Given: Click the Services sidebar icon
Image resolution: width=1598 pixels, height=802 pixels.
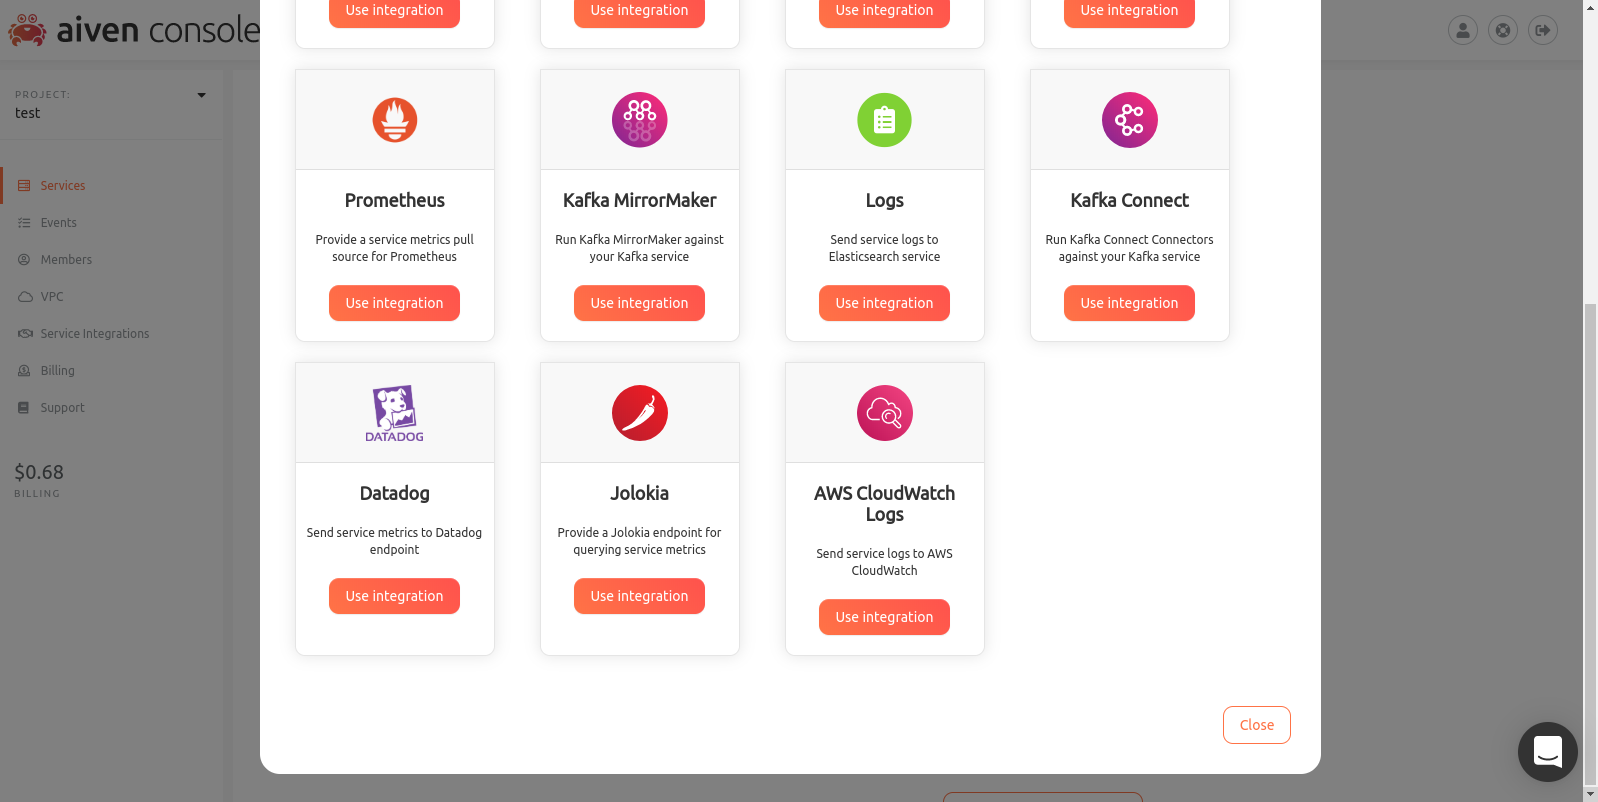Looking at the screenshot, I should [24, 186].
